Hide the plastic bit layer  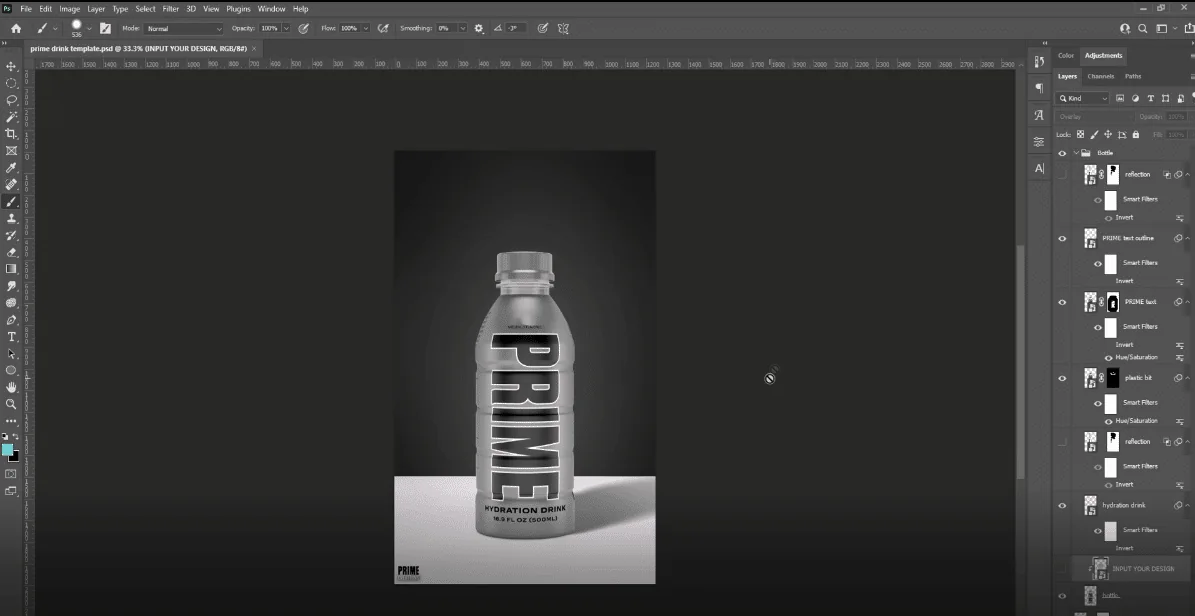click(x=1062, y=378)
